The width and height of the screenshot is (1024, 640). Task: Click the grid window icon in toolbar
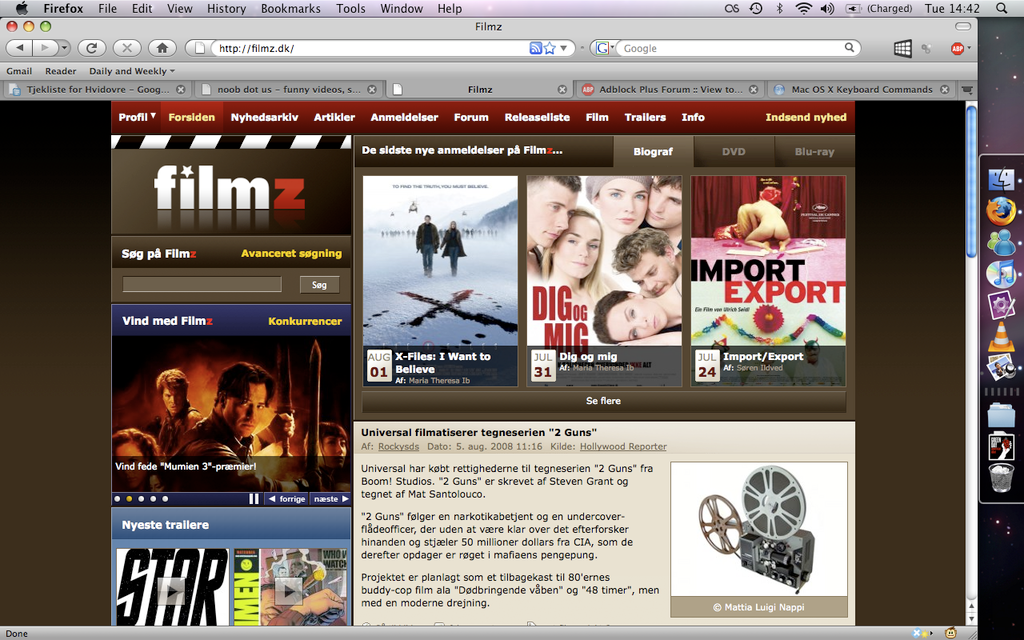903,48
